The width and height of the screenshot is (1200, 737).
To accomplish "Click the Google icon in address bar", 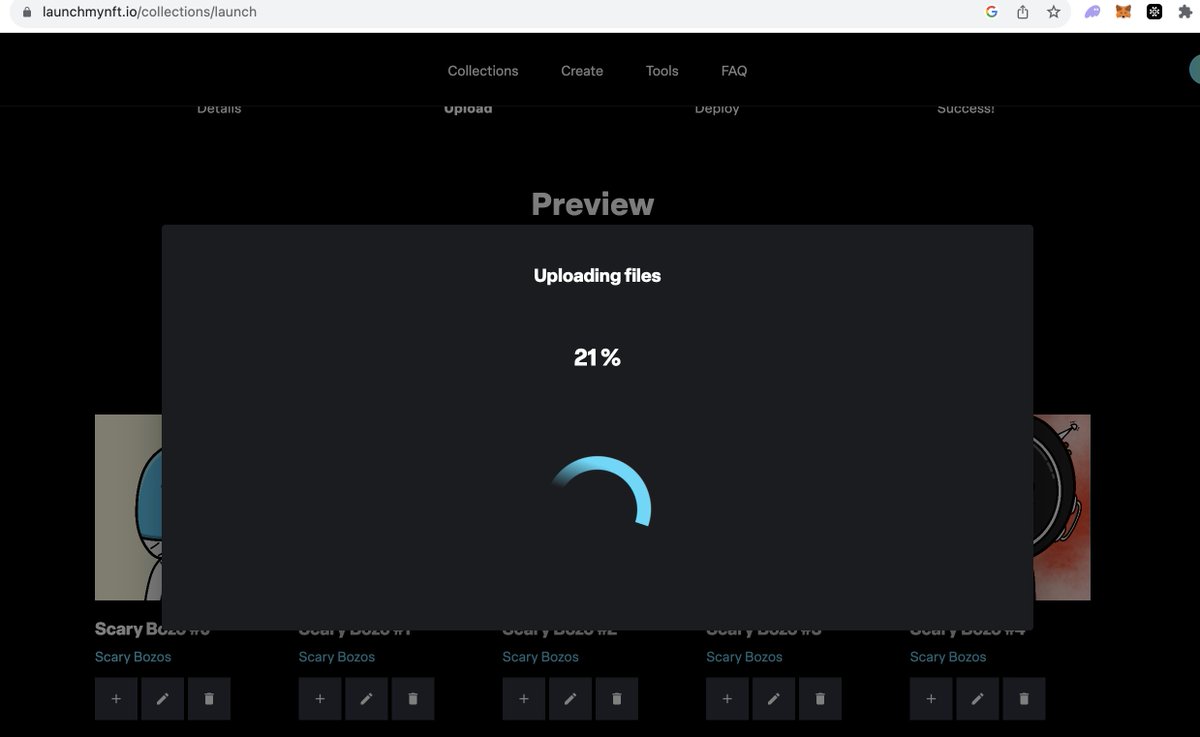I will (x=992, y=12).
